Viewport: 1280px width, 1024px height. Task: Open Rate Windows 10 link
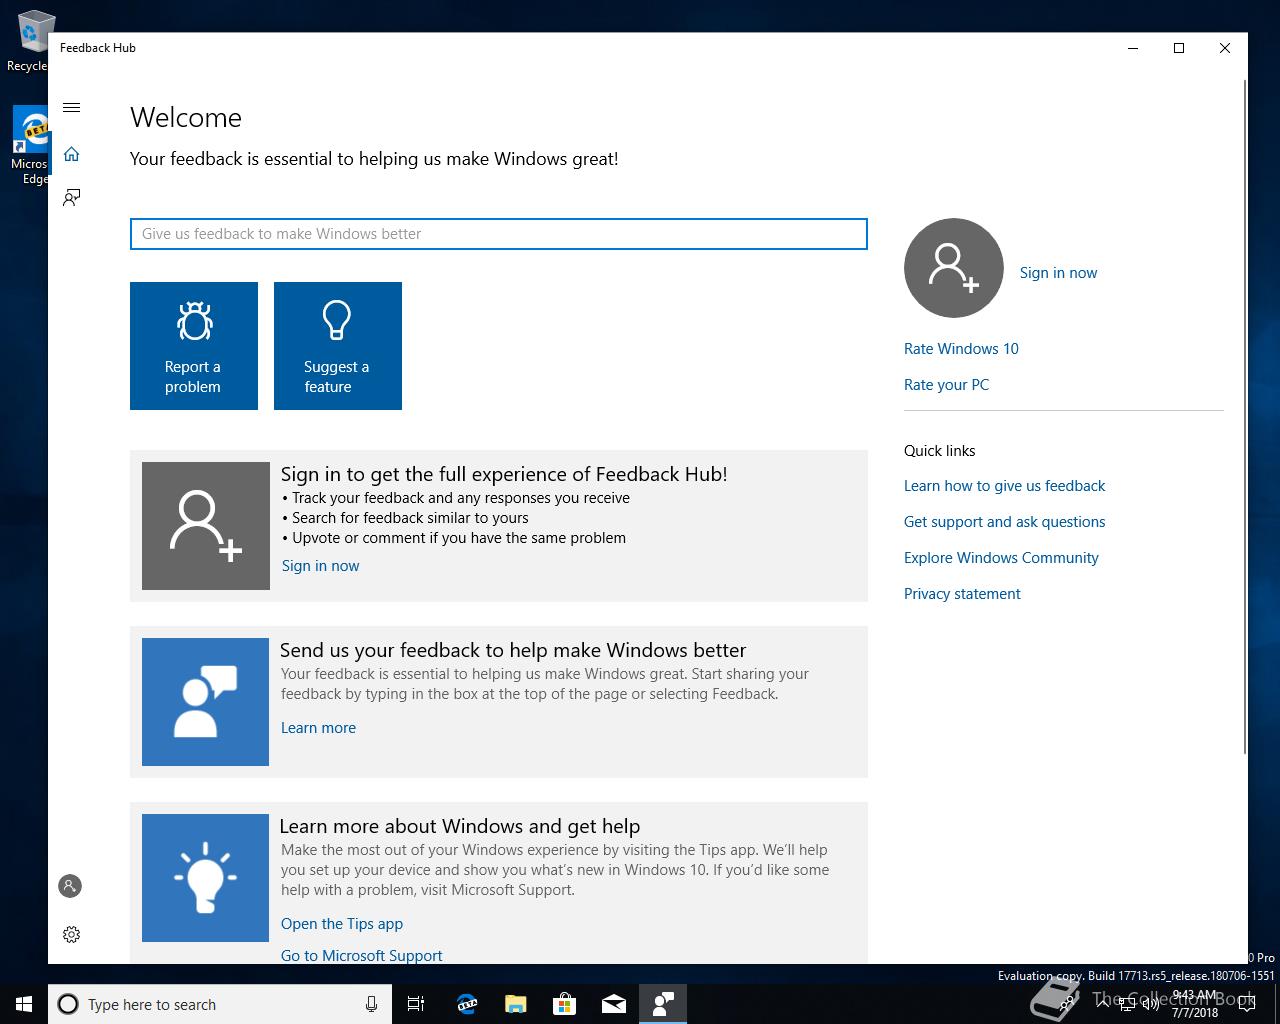(x=961, y=349)
